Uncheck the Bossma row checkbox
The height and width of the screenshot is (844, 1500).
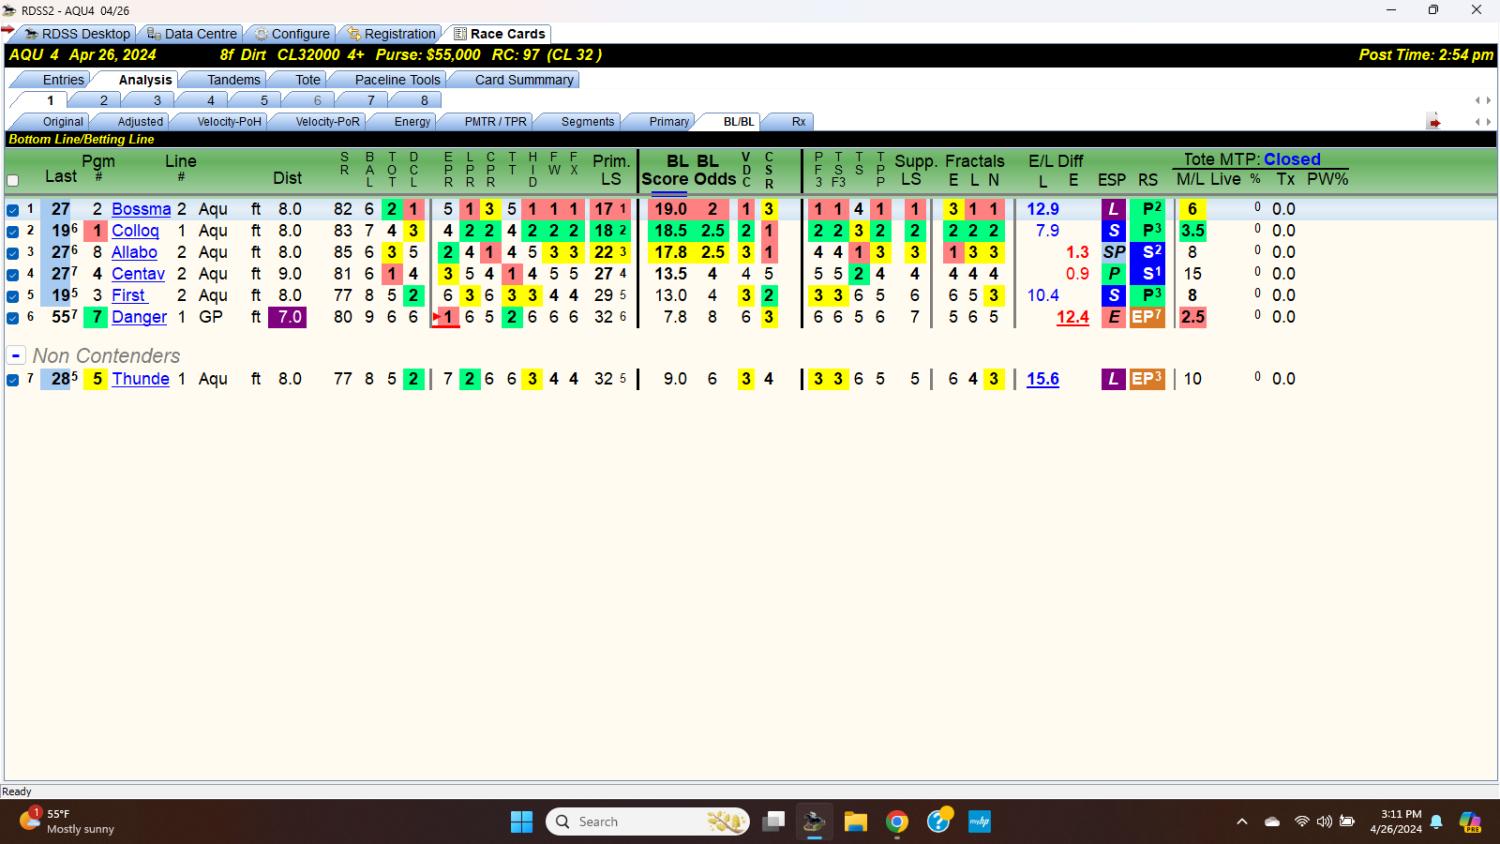(13, 210)
